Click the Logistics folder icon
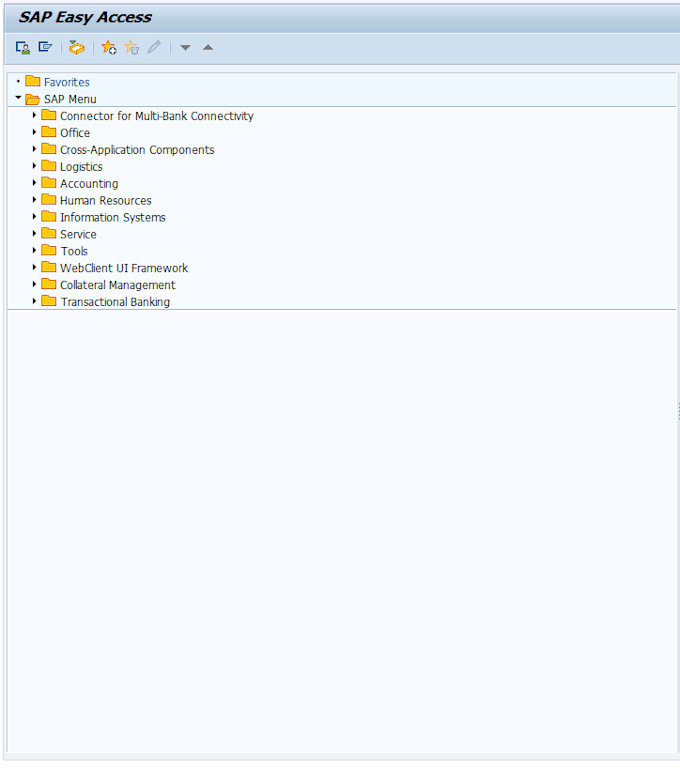The width and height of the screenshot is (680, 784). click(48, 166)
